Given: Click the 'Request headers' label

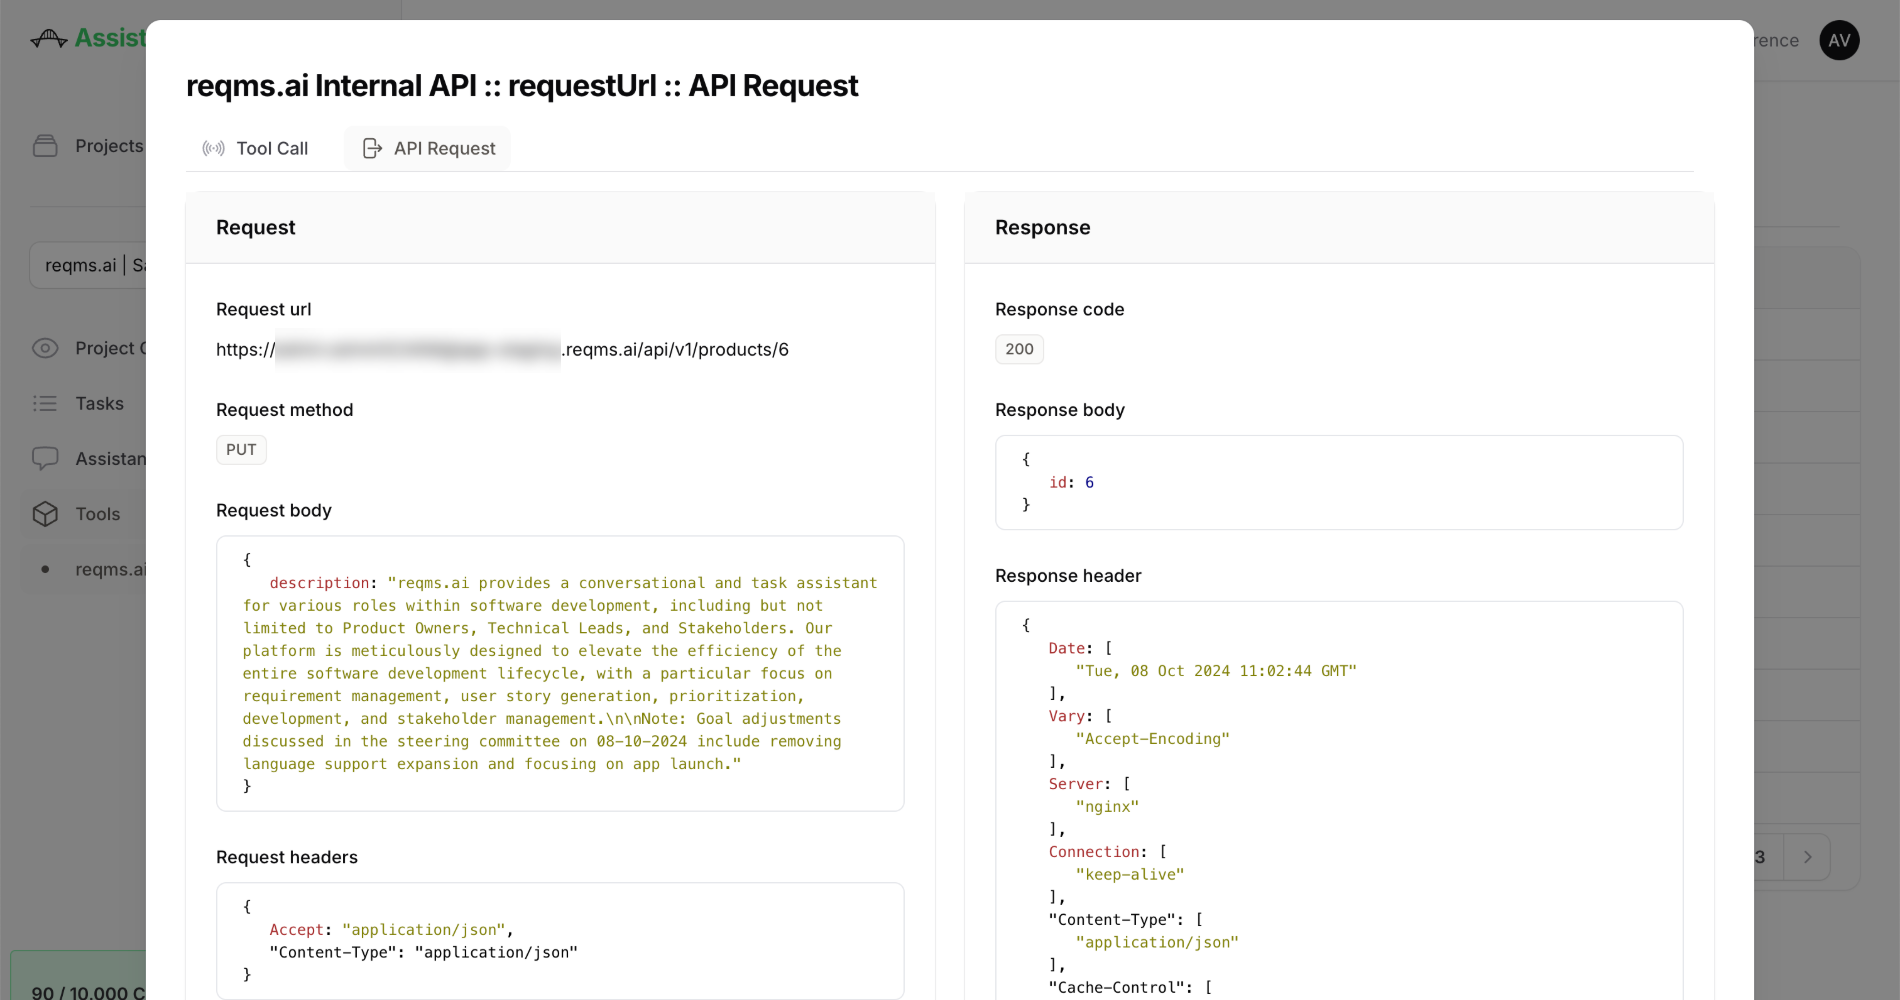Looking at the screenshot, I should pos(287,857).
